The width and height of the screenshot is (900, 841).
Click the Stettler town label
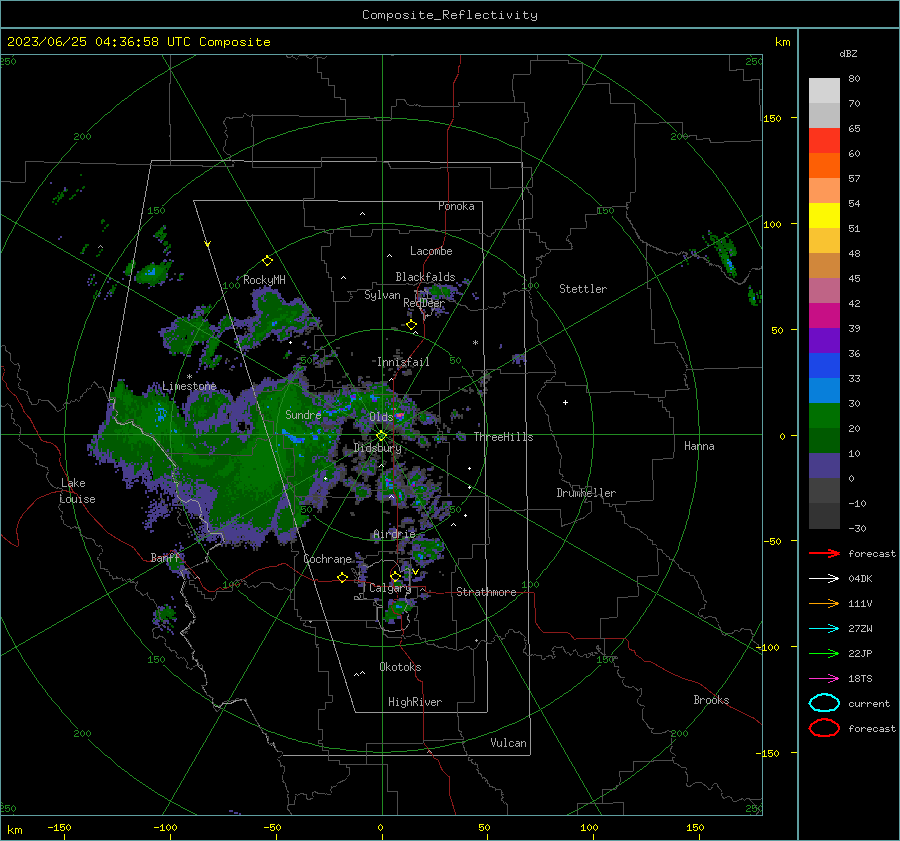(x=583, y=289)
